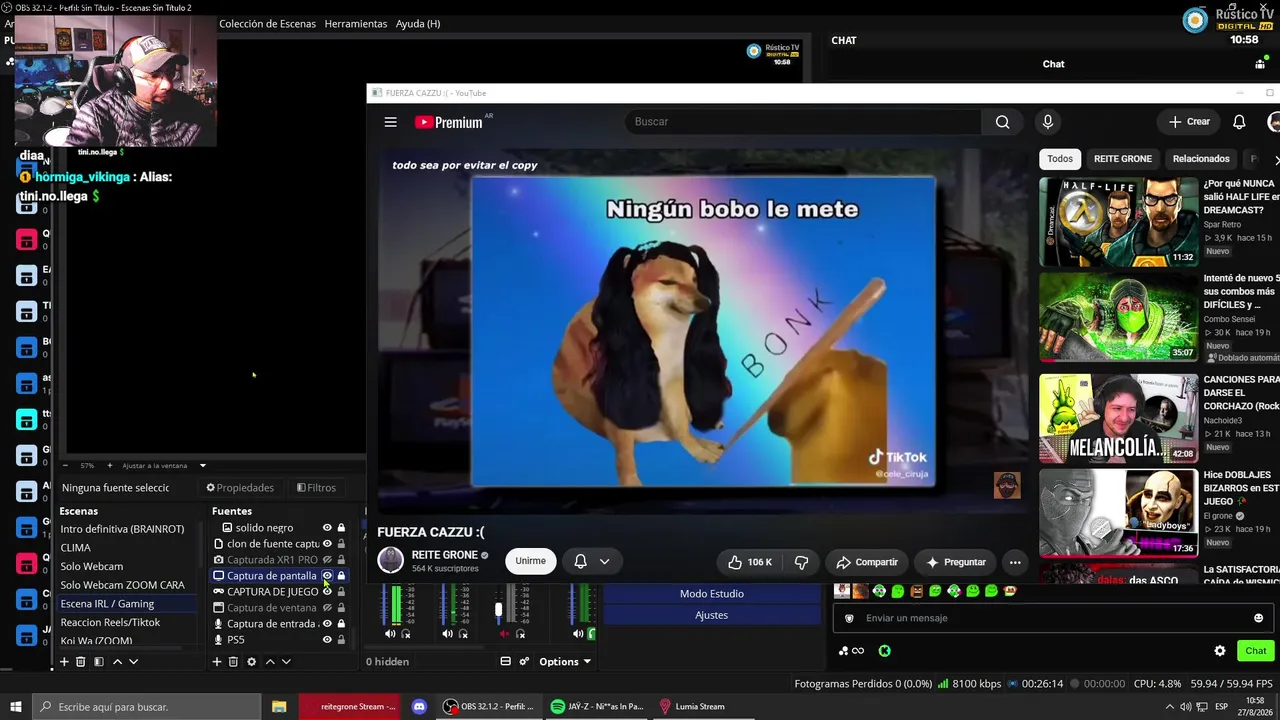Remove the selected source with the trash icon

coord(233,662)
